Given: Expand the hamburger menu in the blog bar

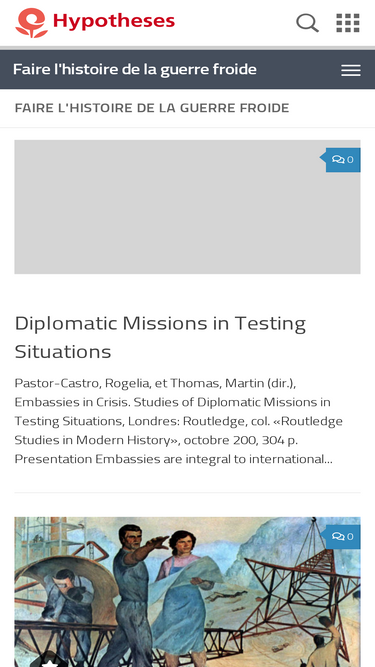Looking at the screenshot, I should [351, 70].
